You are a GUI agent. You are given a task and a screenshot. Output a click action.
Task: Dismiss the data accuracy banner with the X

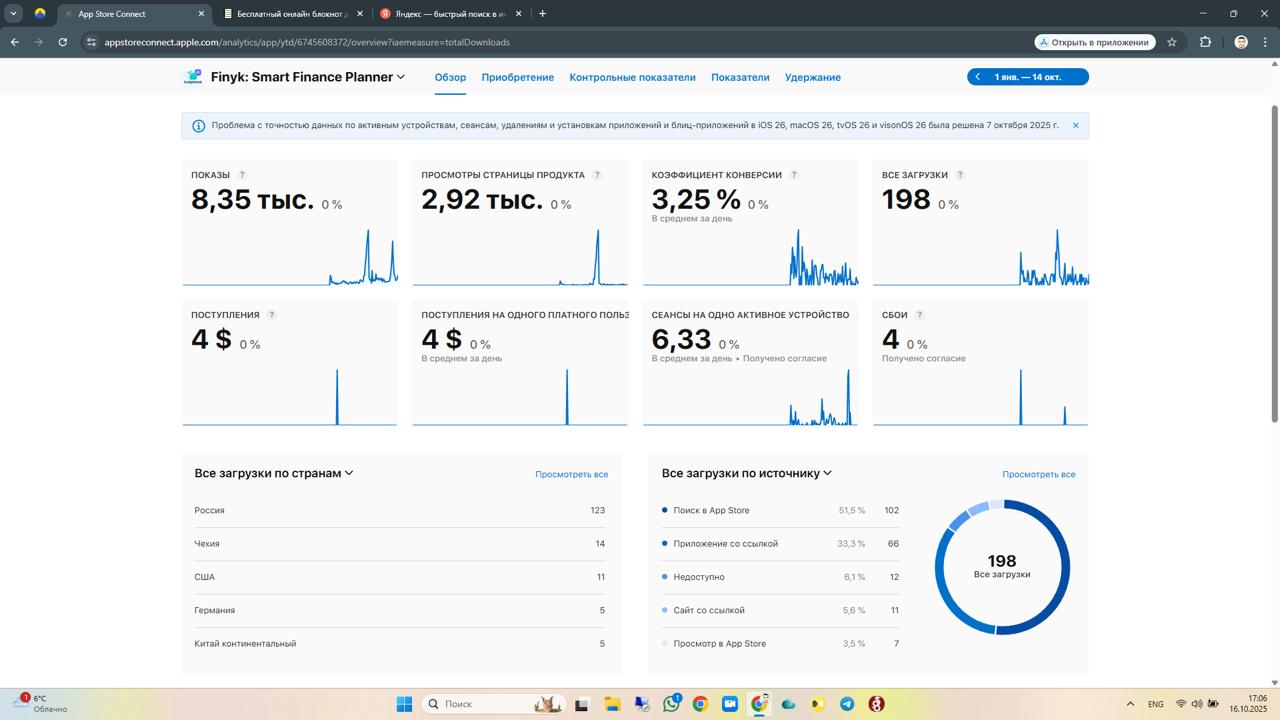1075,125
